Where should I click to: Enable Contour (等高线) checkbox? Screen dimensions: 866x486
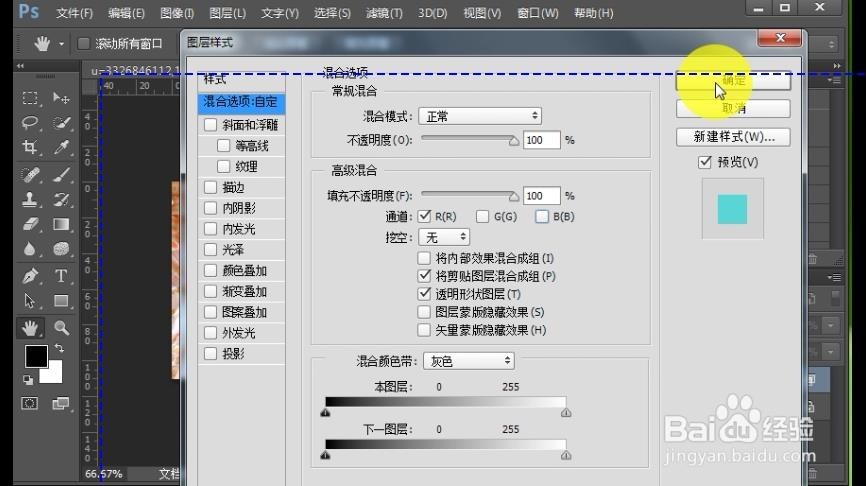[x=224, y=146]
